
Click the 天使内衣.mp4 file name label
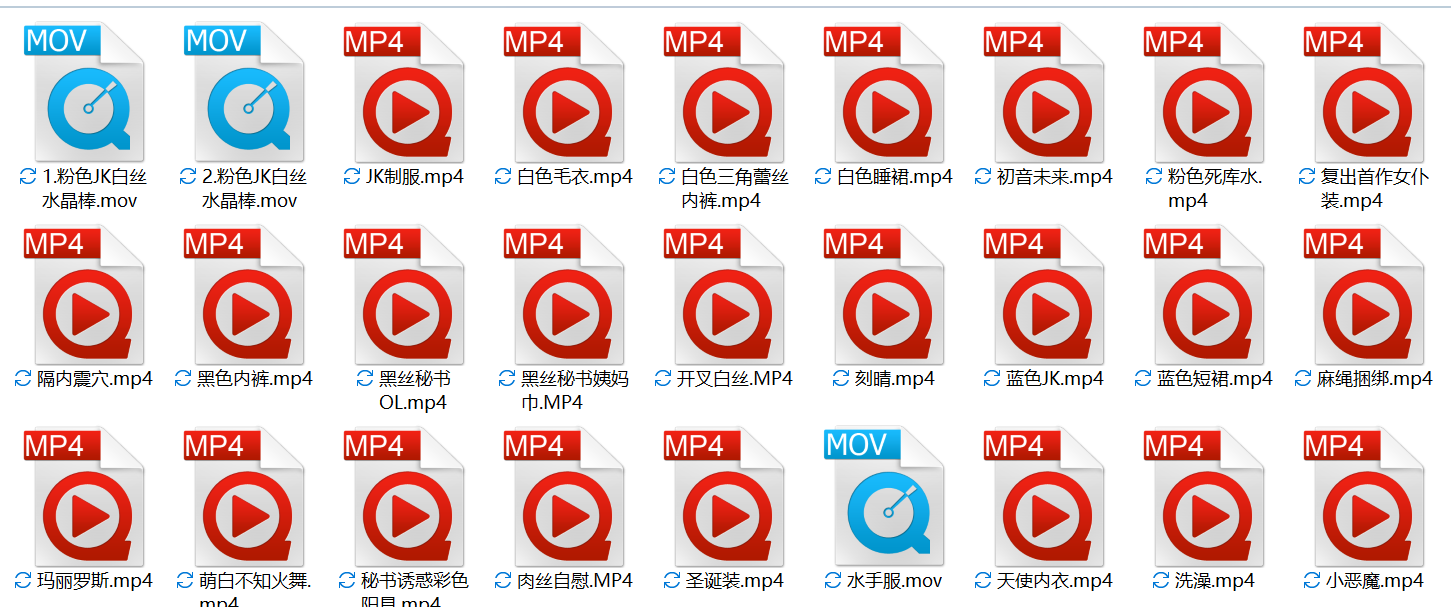click(x=1055, y=581)
